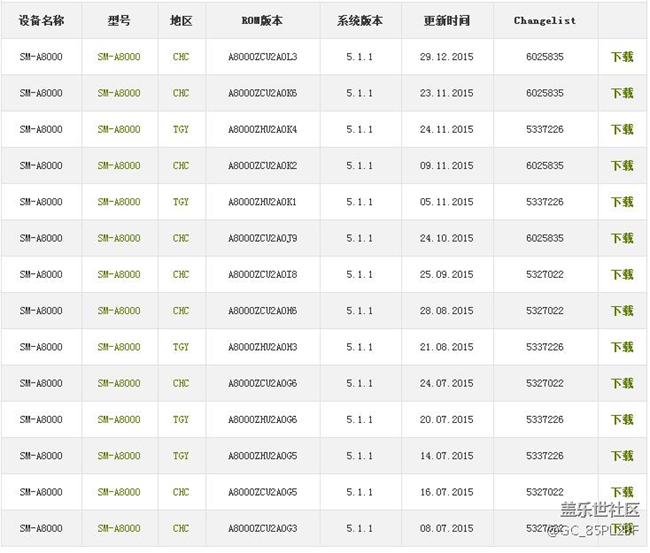Click TGY region link in 20.07.2015 row
Image resolution: width=650 pixels, height=553 pixels.
(181, 420)
